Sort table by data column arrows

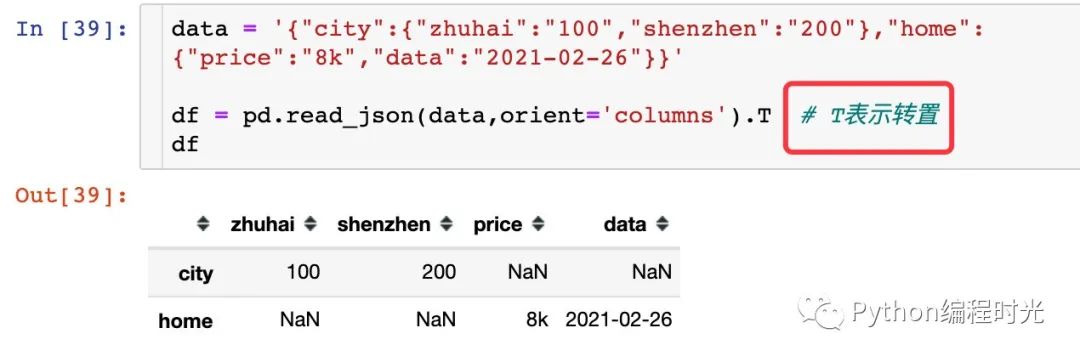pos(663,224)
